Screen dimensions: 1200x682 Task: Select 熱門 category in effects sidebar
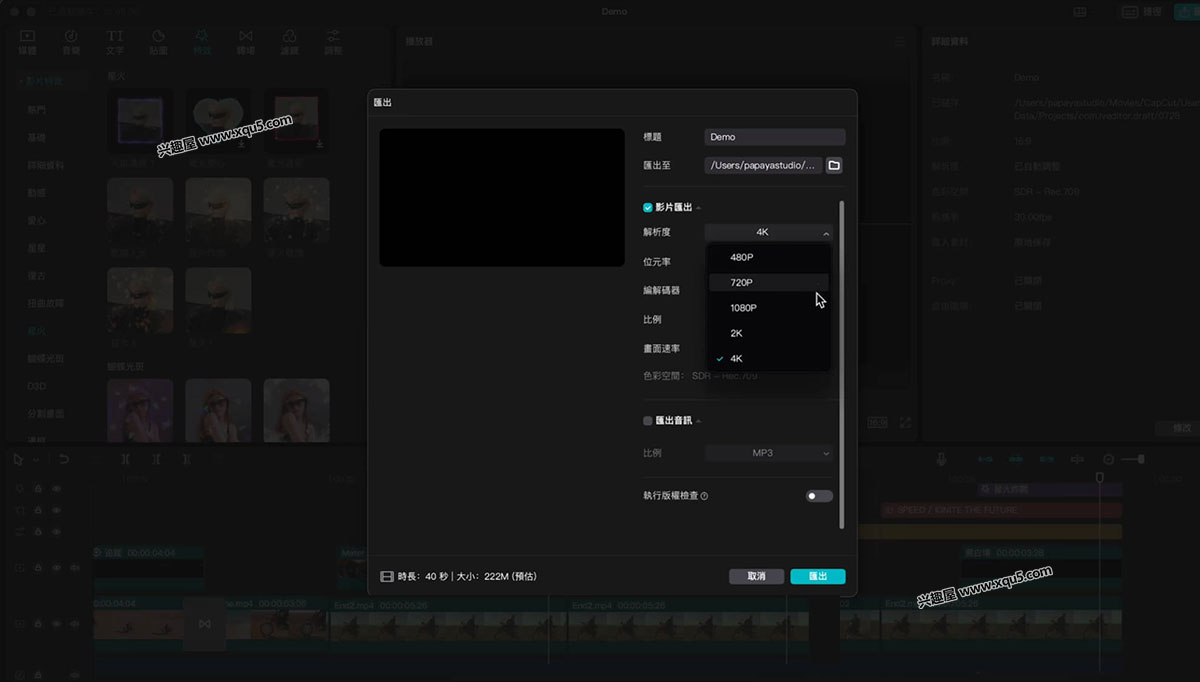37,110
